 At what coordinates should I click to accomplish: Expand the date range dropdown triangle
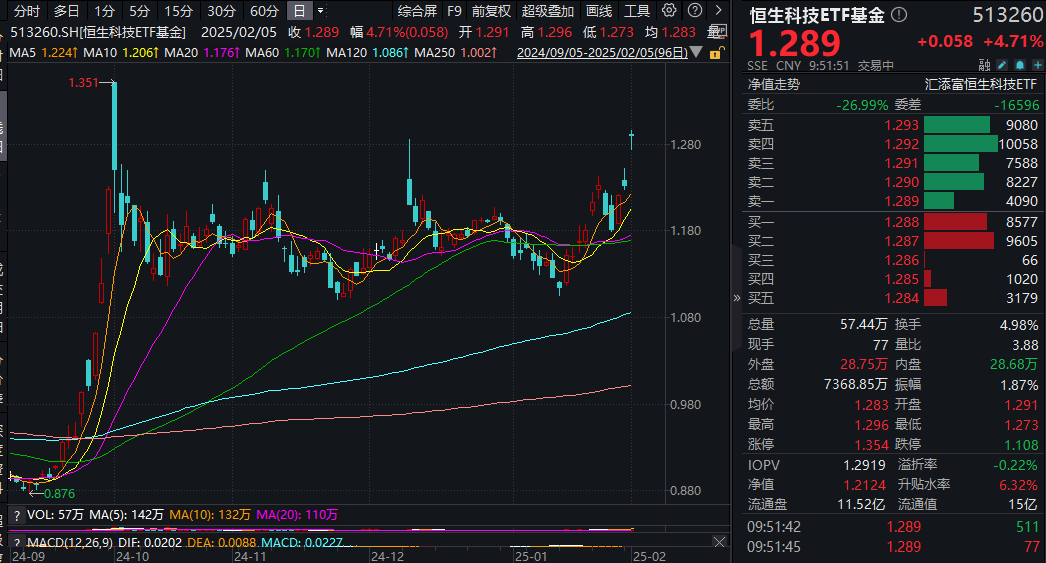point(696,52)
